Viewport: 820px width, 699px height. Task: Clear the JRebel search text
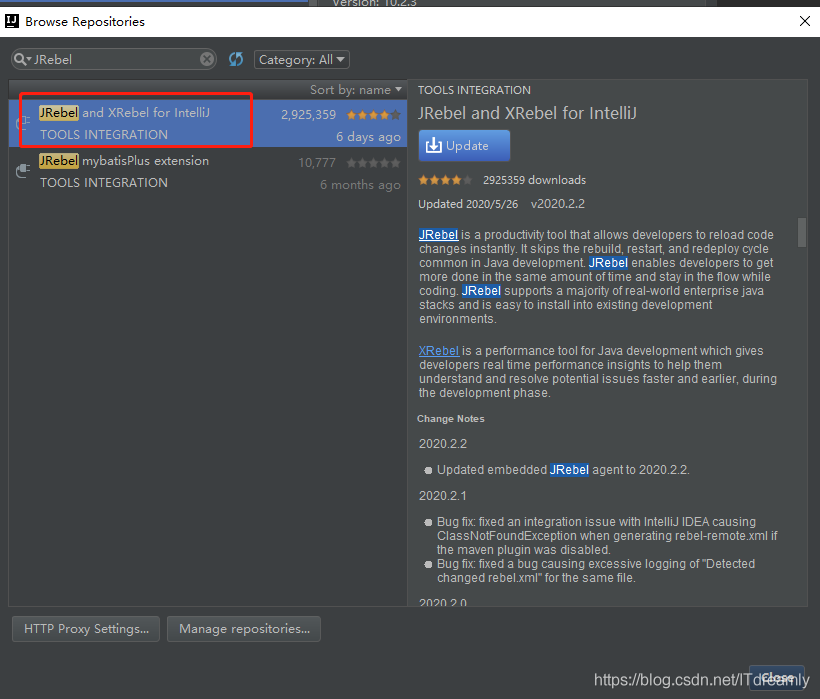coord(207,59)
